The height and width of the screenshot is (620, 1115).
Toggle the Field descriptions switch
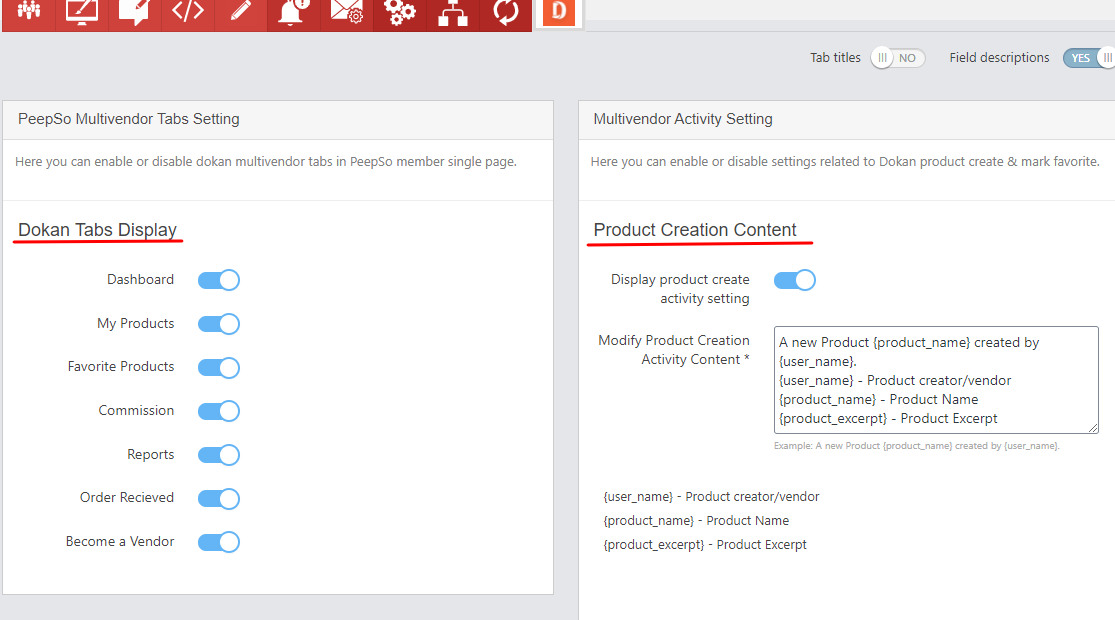(x=1089, y=58)
